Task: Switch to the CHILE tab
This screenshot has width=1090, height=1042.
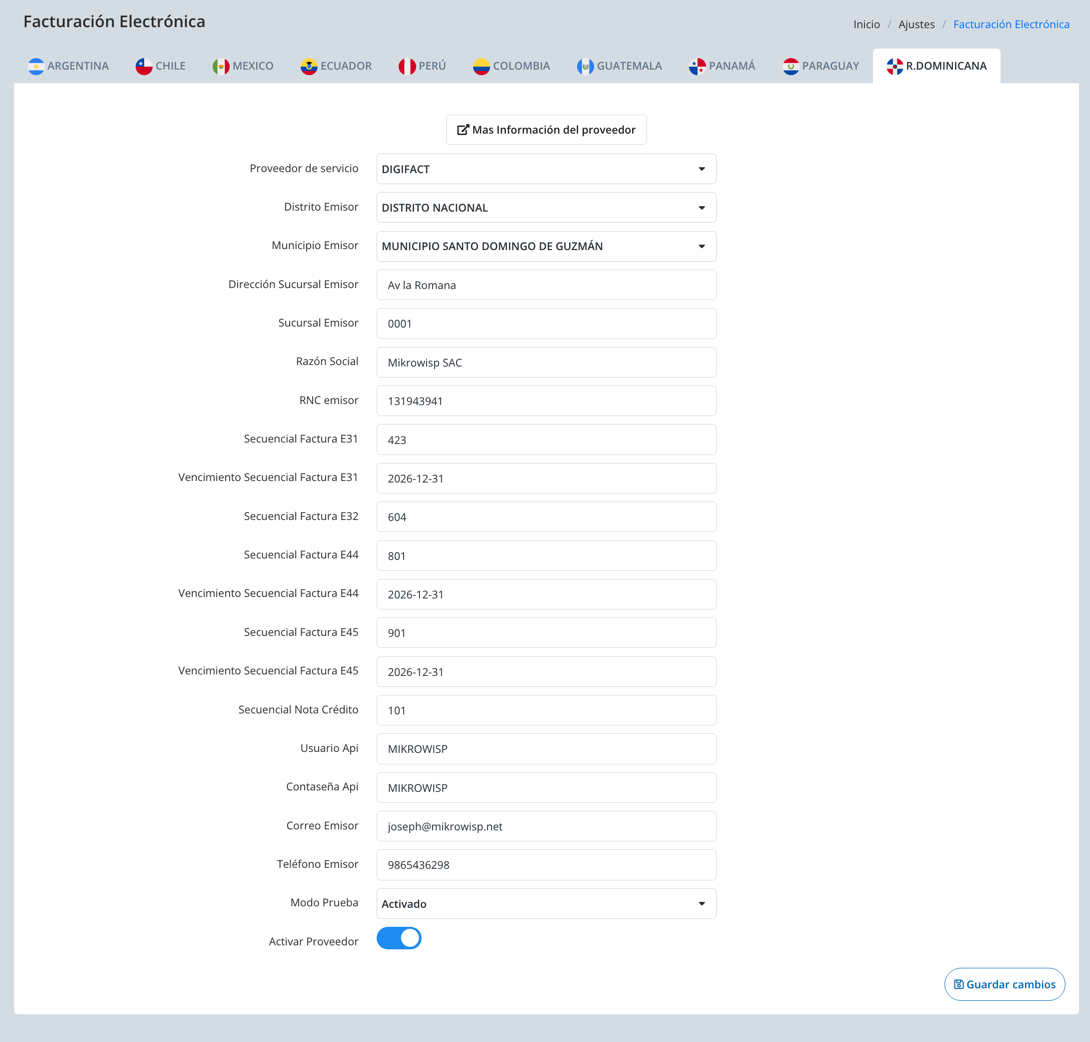Action: 161,66
